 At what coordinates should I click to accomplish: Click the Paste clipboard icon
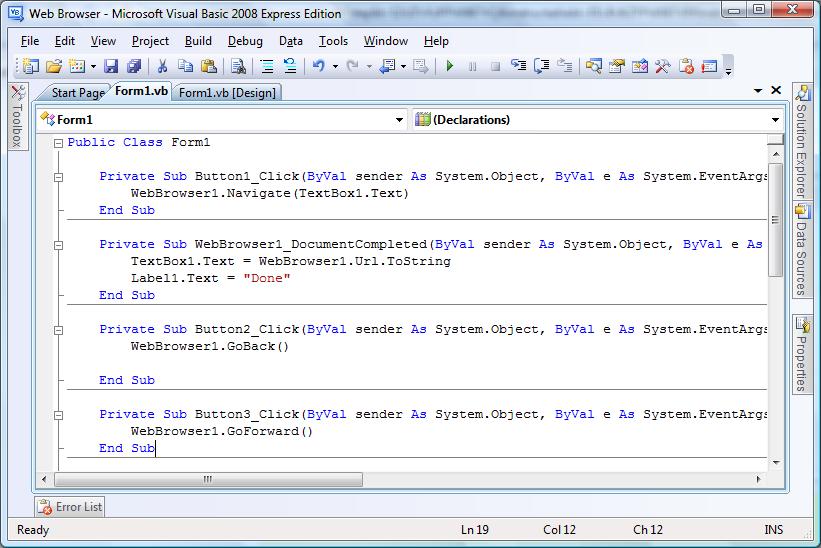pos(208,66)
